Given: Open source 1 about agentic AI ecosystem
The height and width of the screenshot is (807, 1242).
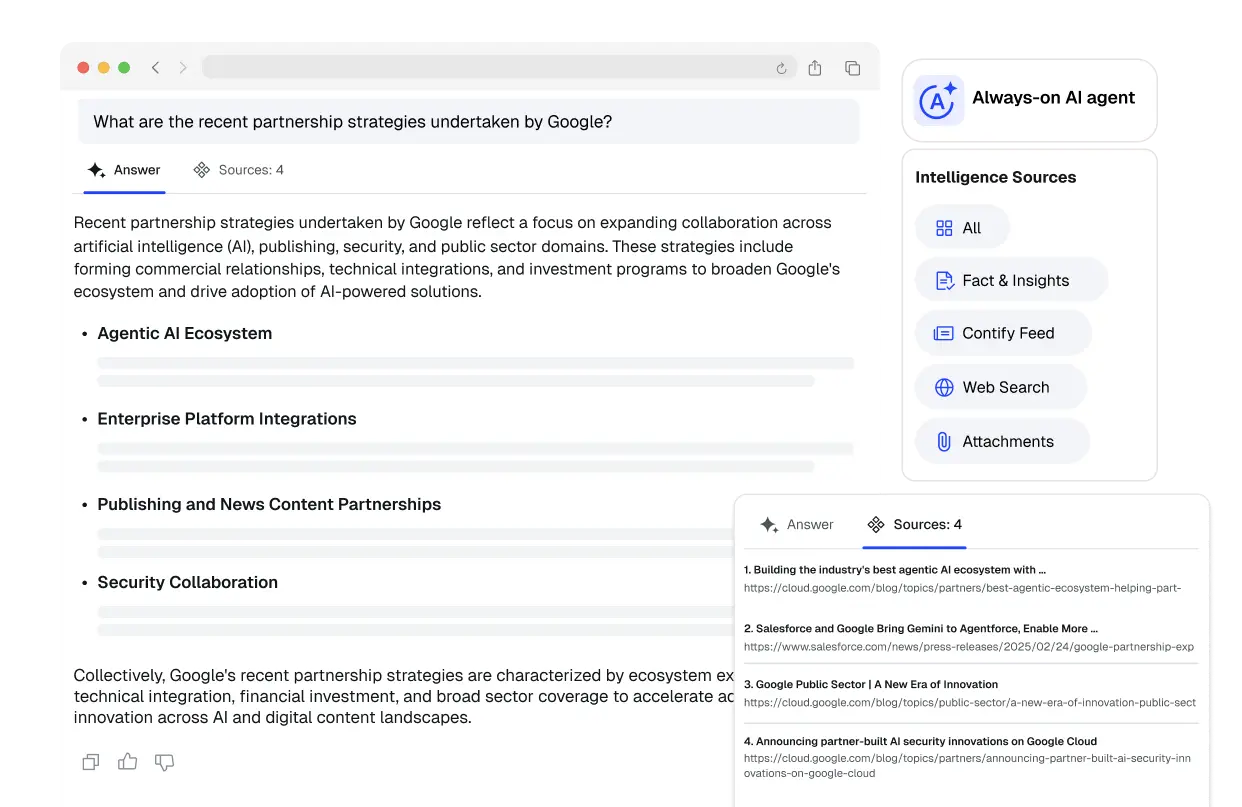Looking at the screenshot, I should (x=895, y=570).
